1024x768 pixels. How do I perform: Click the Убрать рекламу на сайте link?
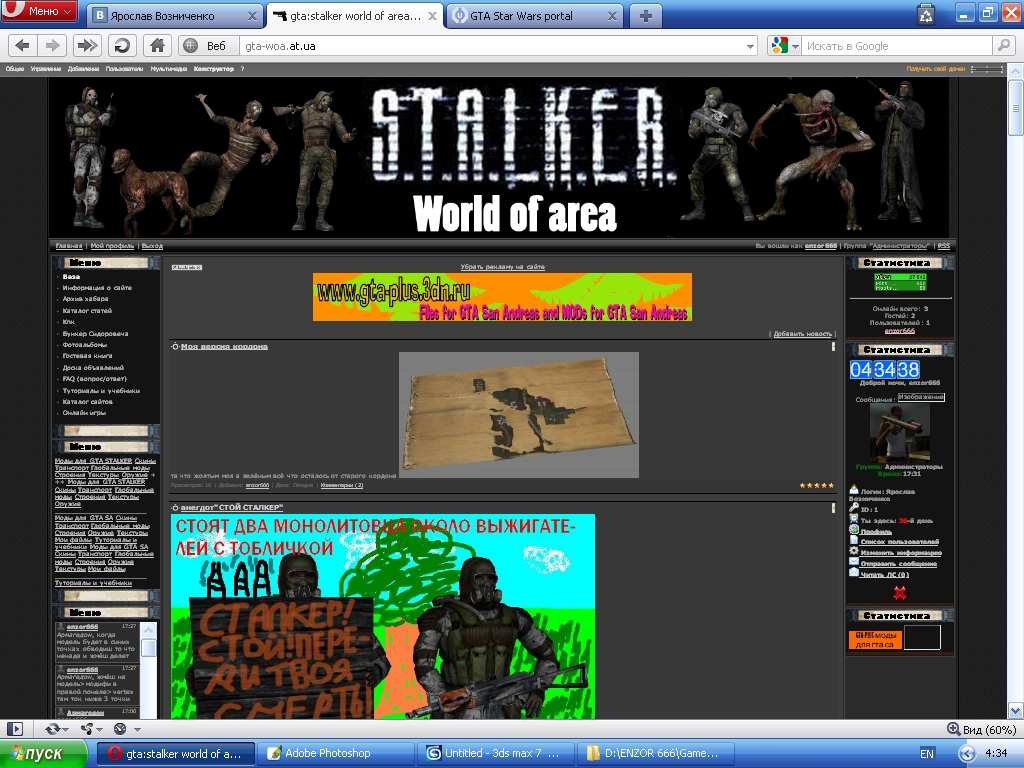[x=502, y=266]
